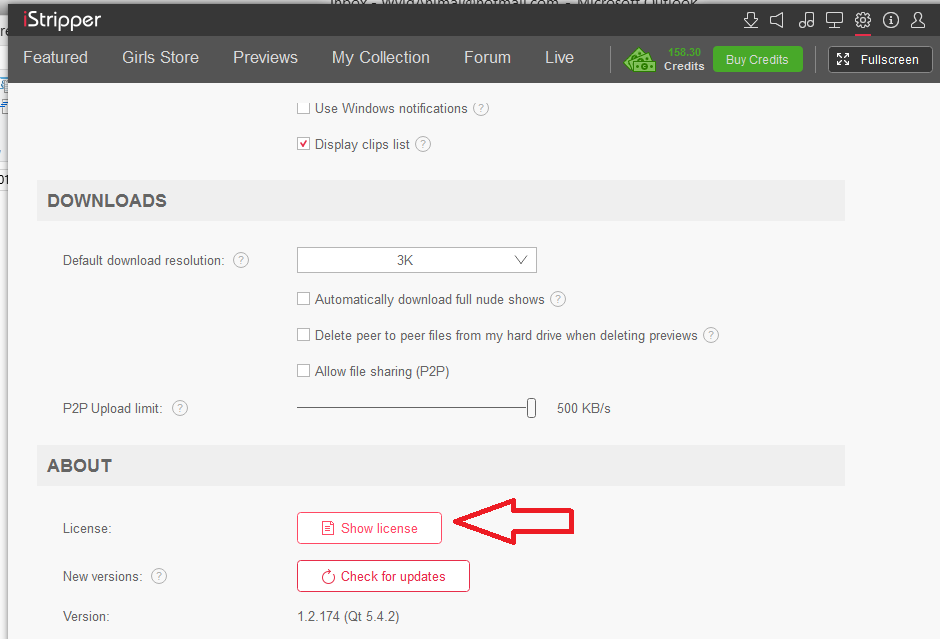940x639 pixels.
Task: Click the monitor display icon
Action: 834,20
